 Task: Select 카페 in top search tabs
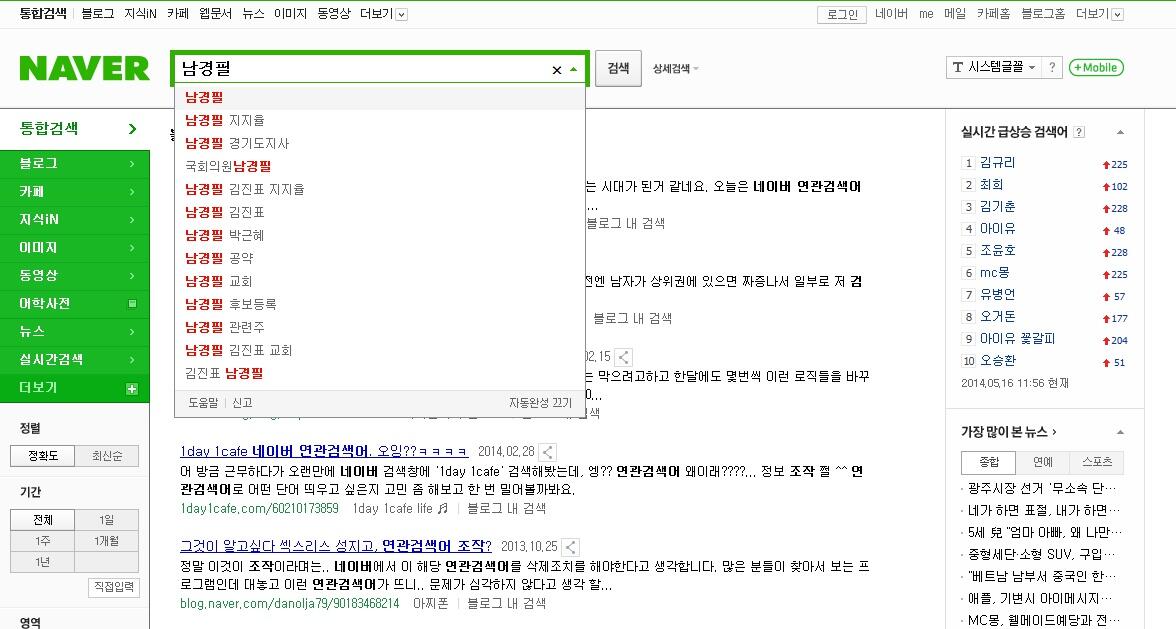coord(178,13)
